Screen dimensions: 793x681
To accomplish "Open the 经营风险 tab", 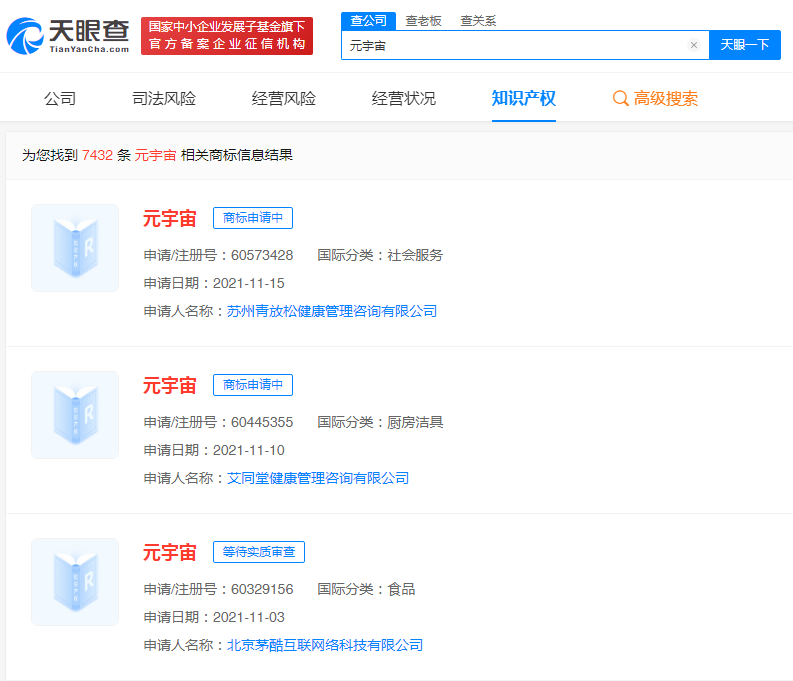I will point(284,98).
